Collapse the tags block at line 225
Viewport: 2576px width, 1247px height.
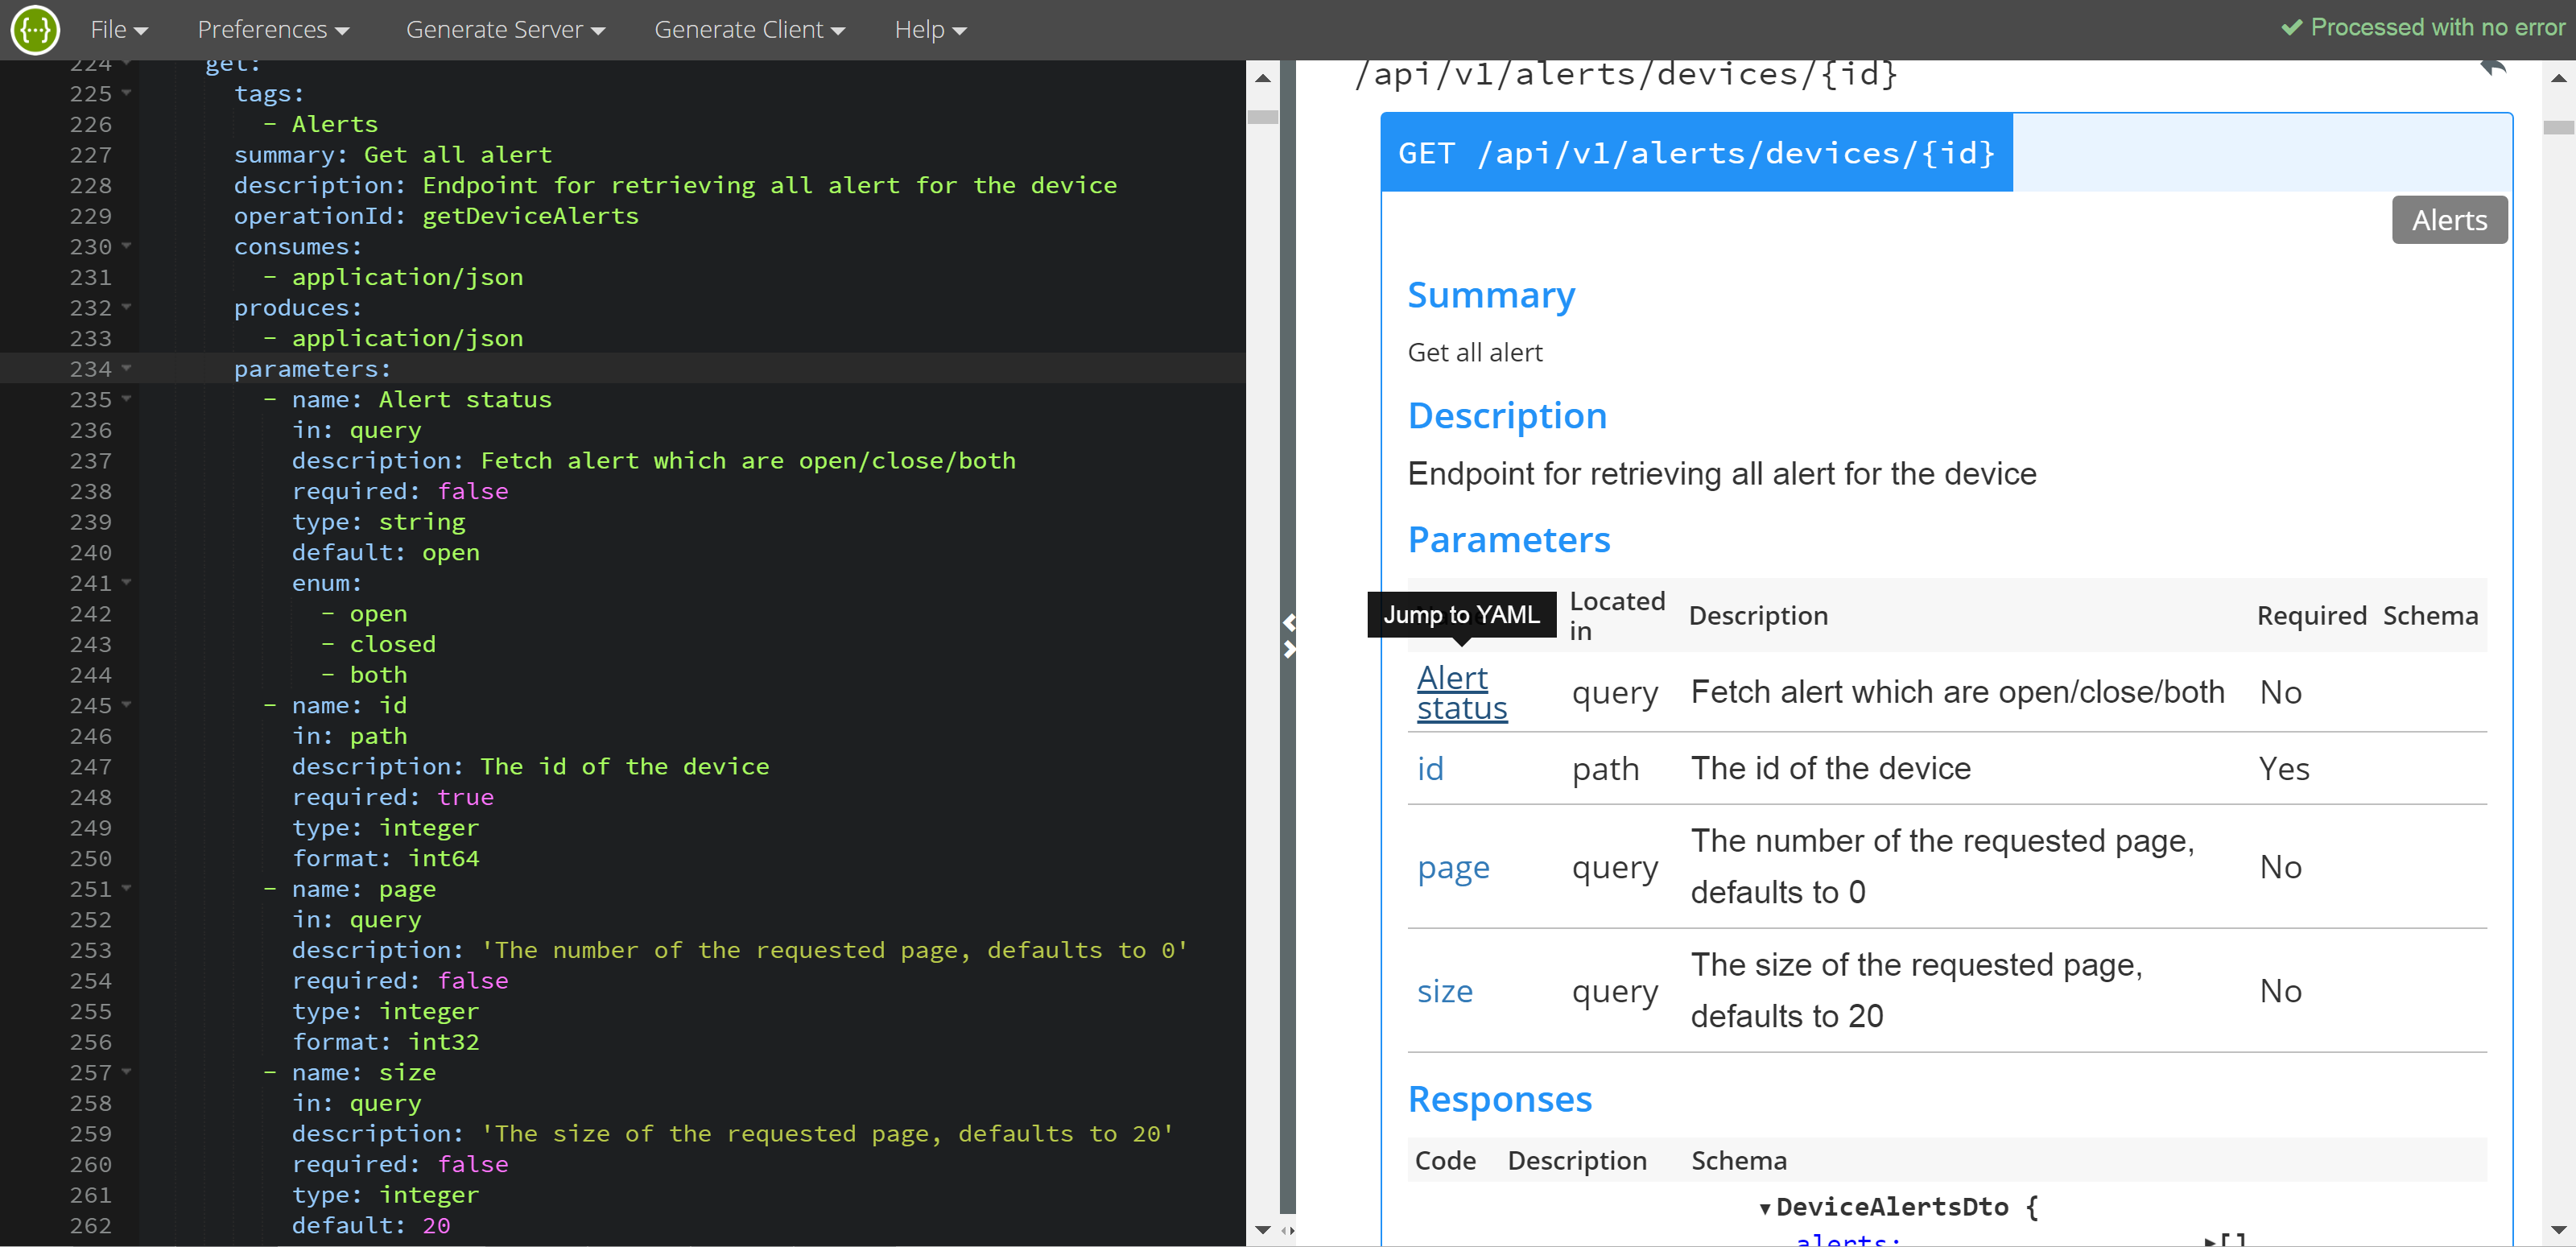[x=127, y=93]
